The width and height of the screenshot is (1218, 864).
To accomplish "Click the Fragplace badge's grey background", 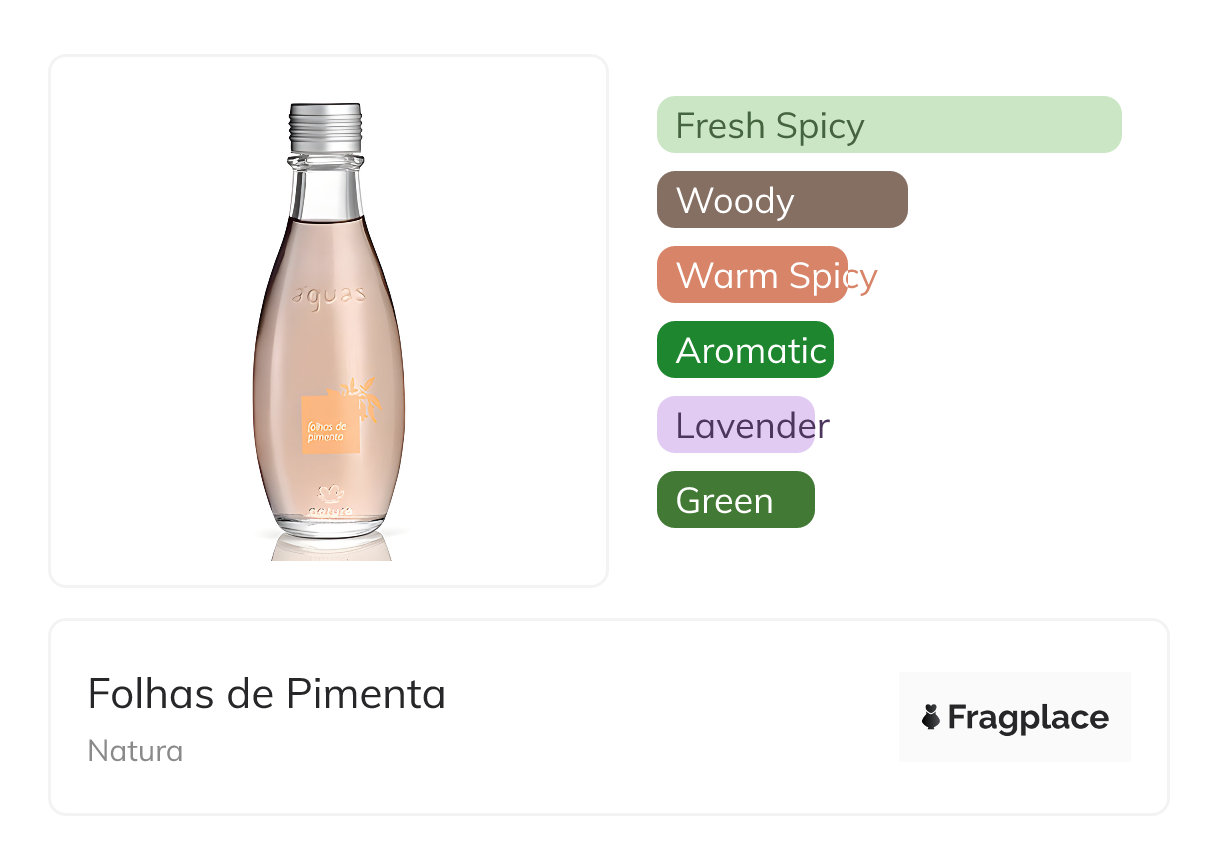I will click(x=1014, y=687).
